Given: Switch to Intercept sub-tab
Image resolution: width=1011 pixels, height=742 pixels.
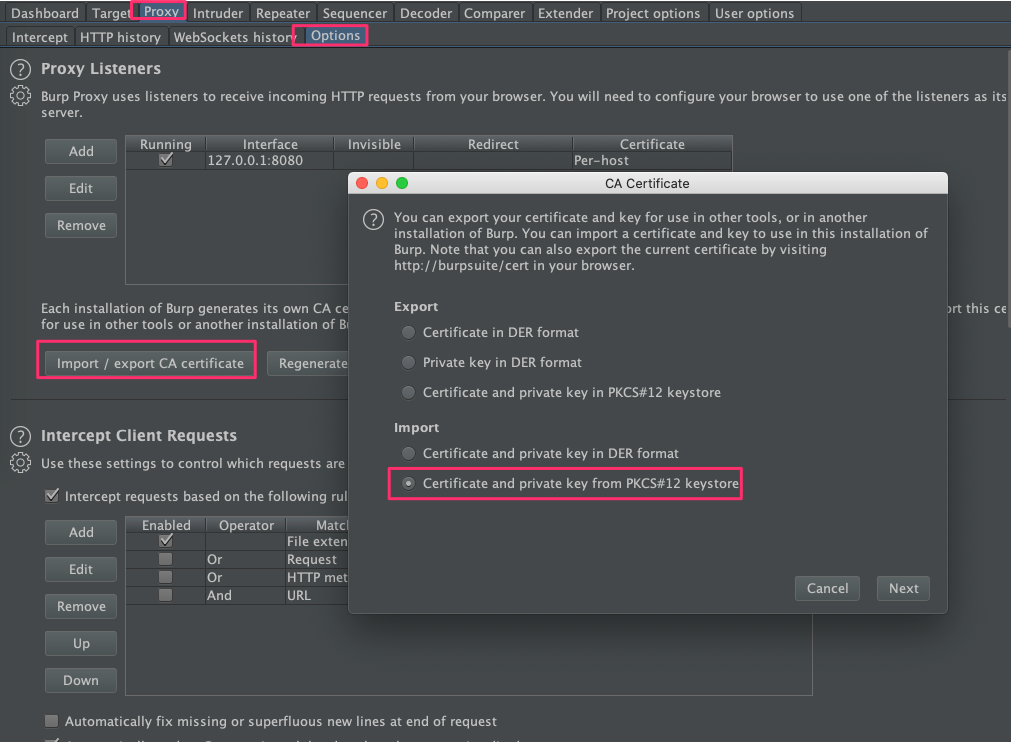Looking at the screenshot, I should tap(39, 37).
